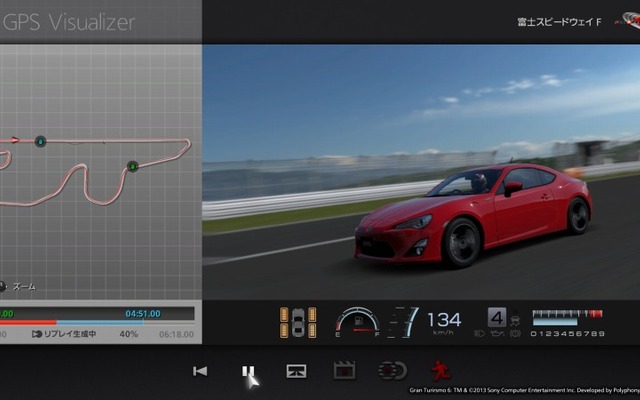
Task: Select the green marker near the hairpin
Action: (x=133, y=166)
